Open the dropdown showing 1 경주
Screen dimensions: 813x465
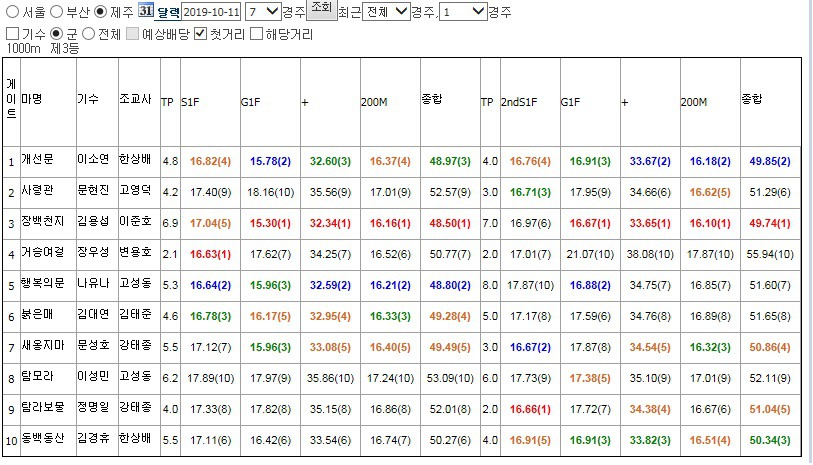(463, 11)
